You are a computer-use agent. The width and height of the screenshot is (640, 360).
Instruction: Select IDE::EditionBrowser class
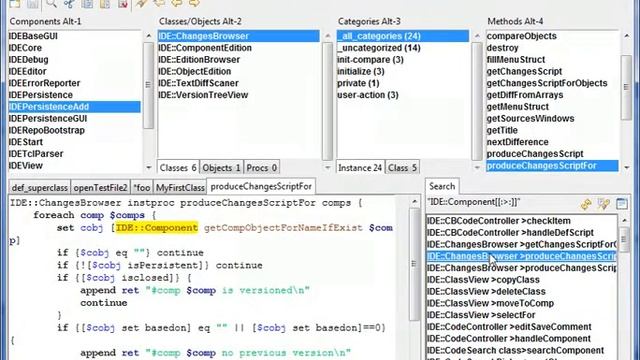pos(239,60)
